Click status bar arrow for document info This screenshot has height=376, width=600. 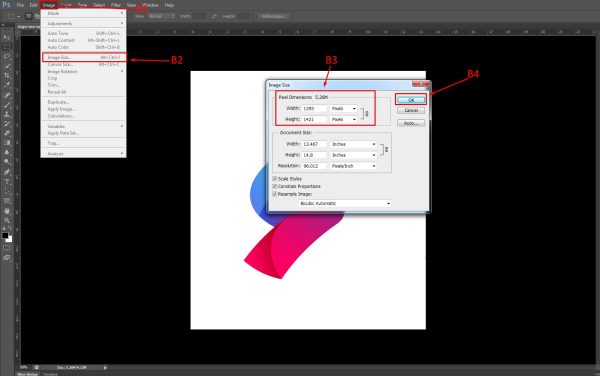105,368
